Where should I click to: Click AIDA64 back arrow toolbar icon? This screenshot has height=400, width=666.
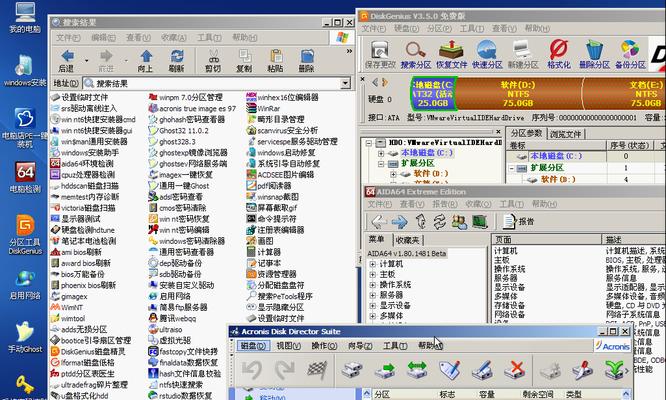[378, 221]
